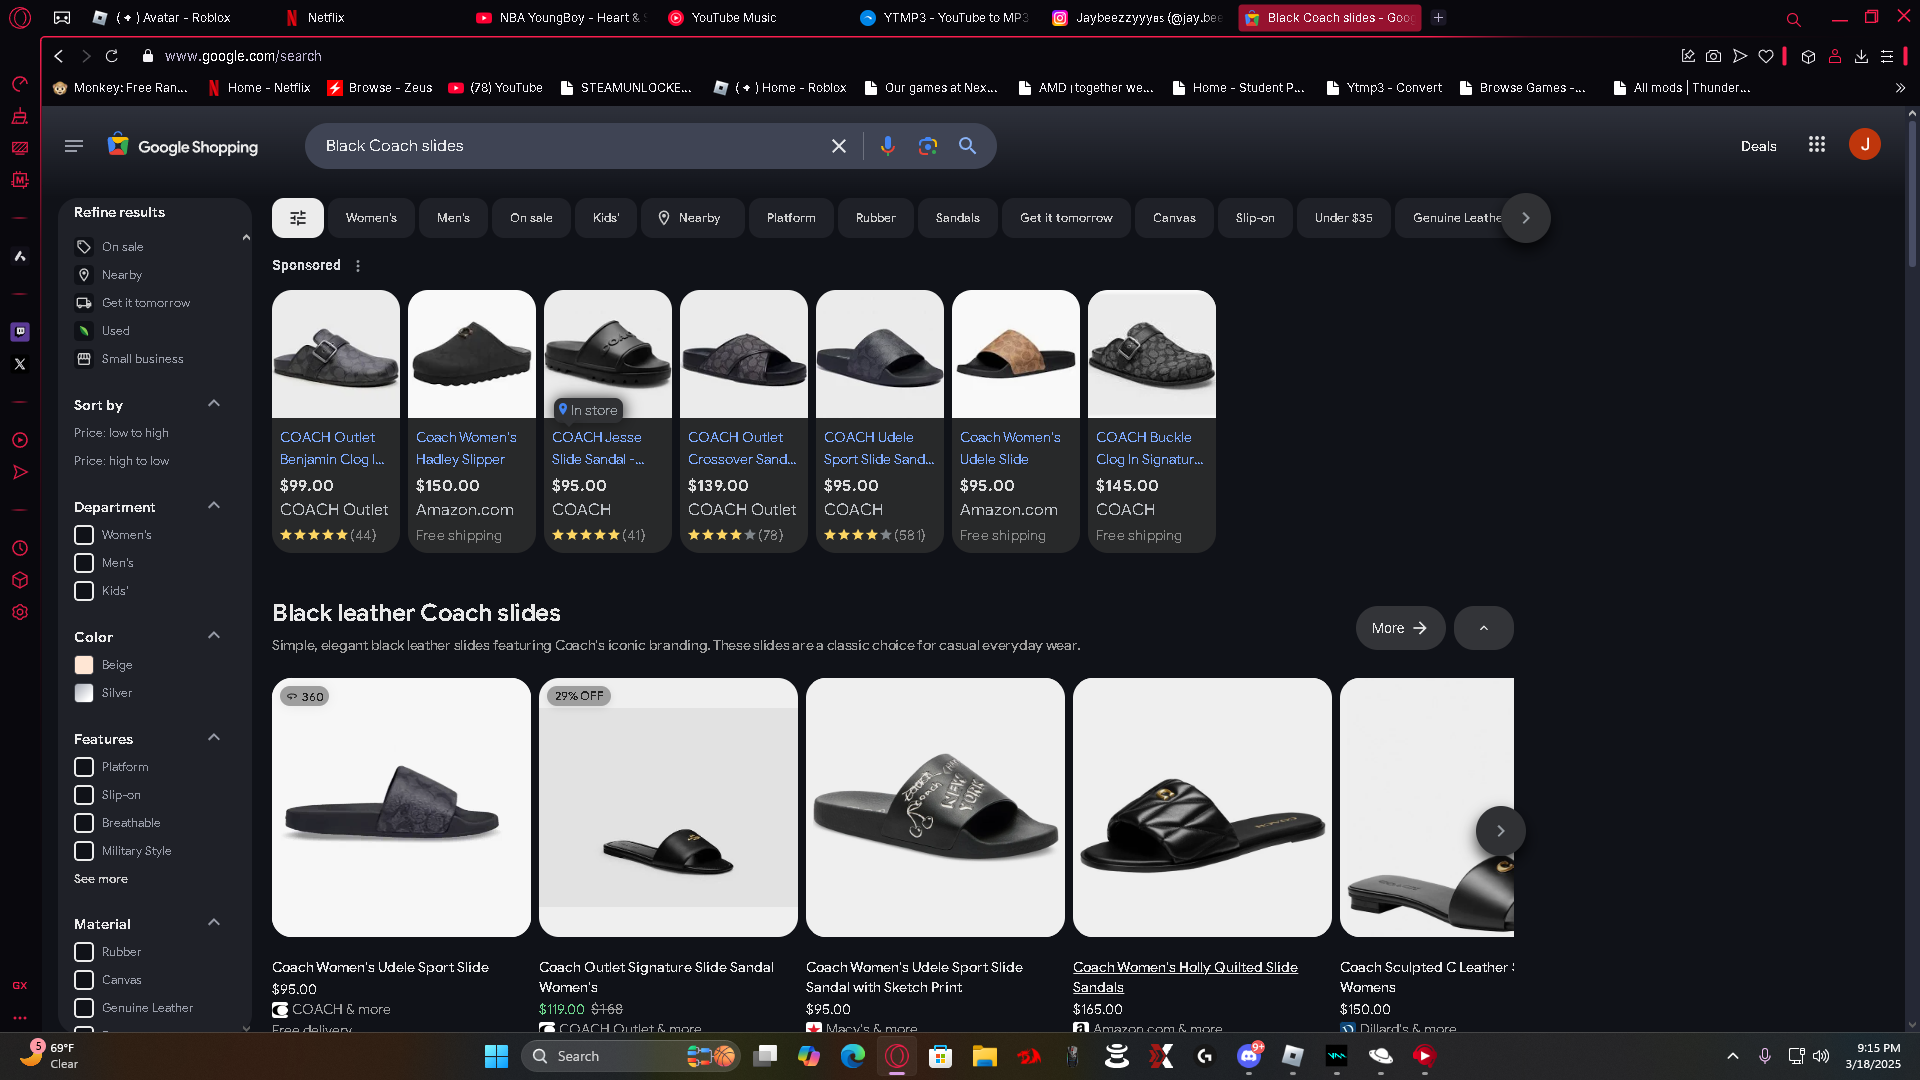Clear the search box text
1920x1080 pixels.
point(839,146)
